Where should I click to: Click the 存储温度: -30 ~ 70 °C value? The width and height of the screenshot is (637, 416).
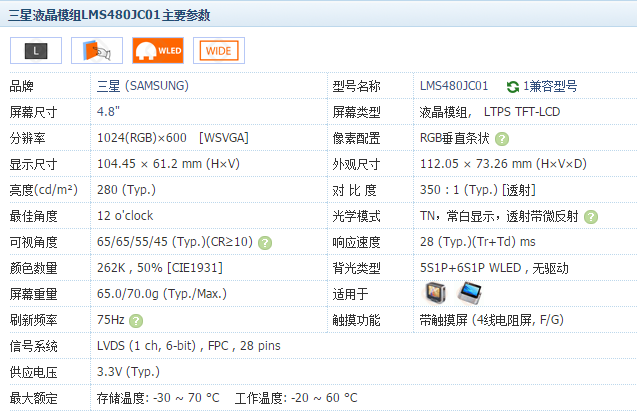tap(158, 398)
